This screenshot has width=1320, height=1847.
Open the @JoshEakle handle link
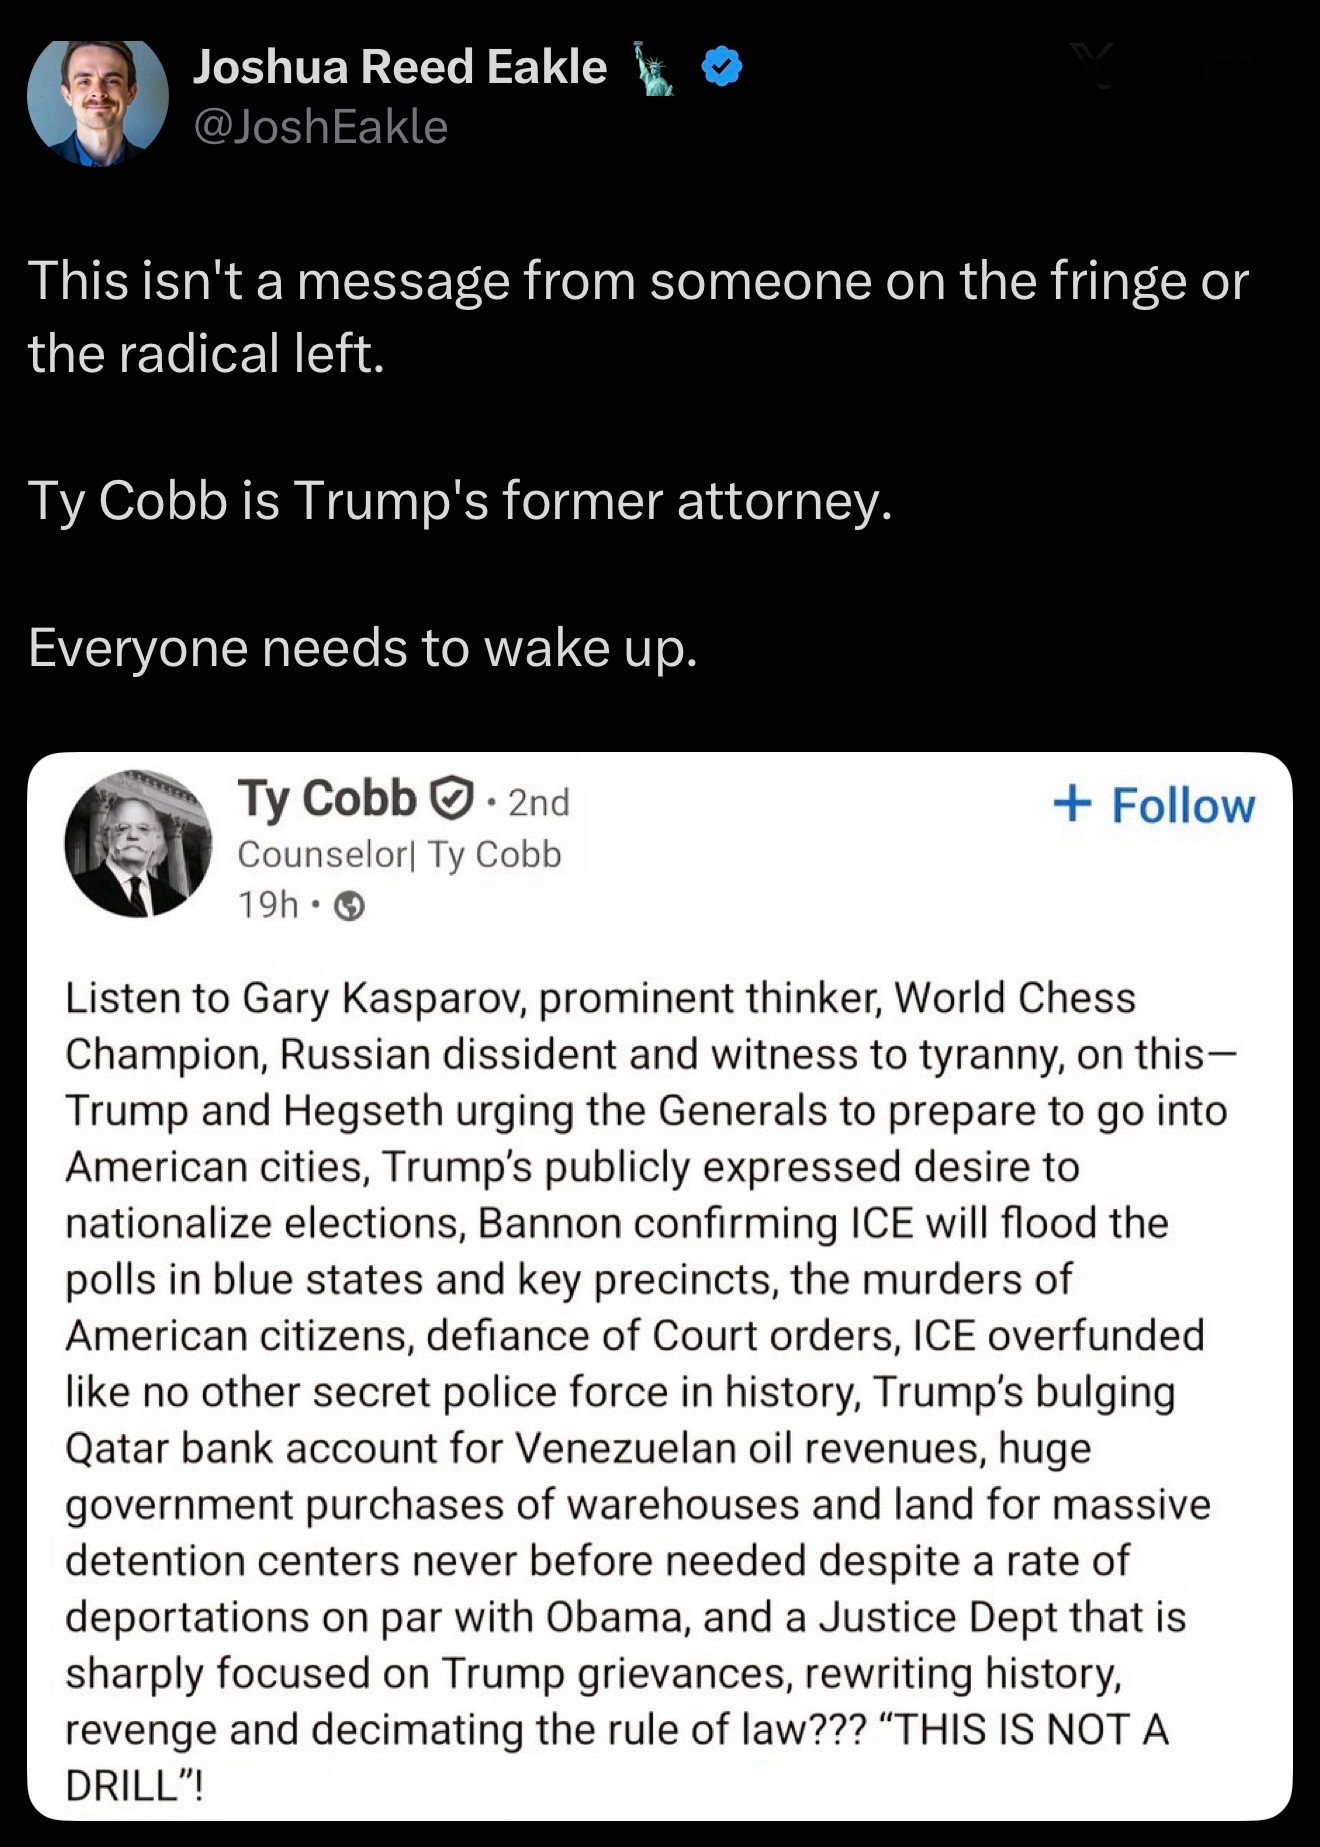pyautogui.click(x=320, y=127)
